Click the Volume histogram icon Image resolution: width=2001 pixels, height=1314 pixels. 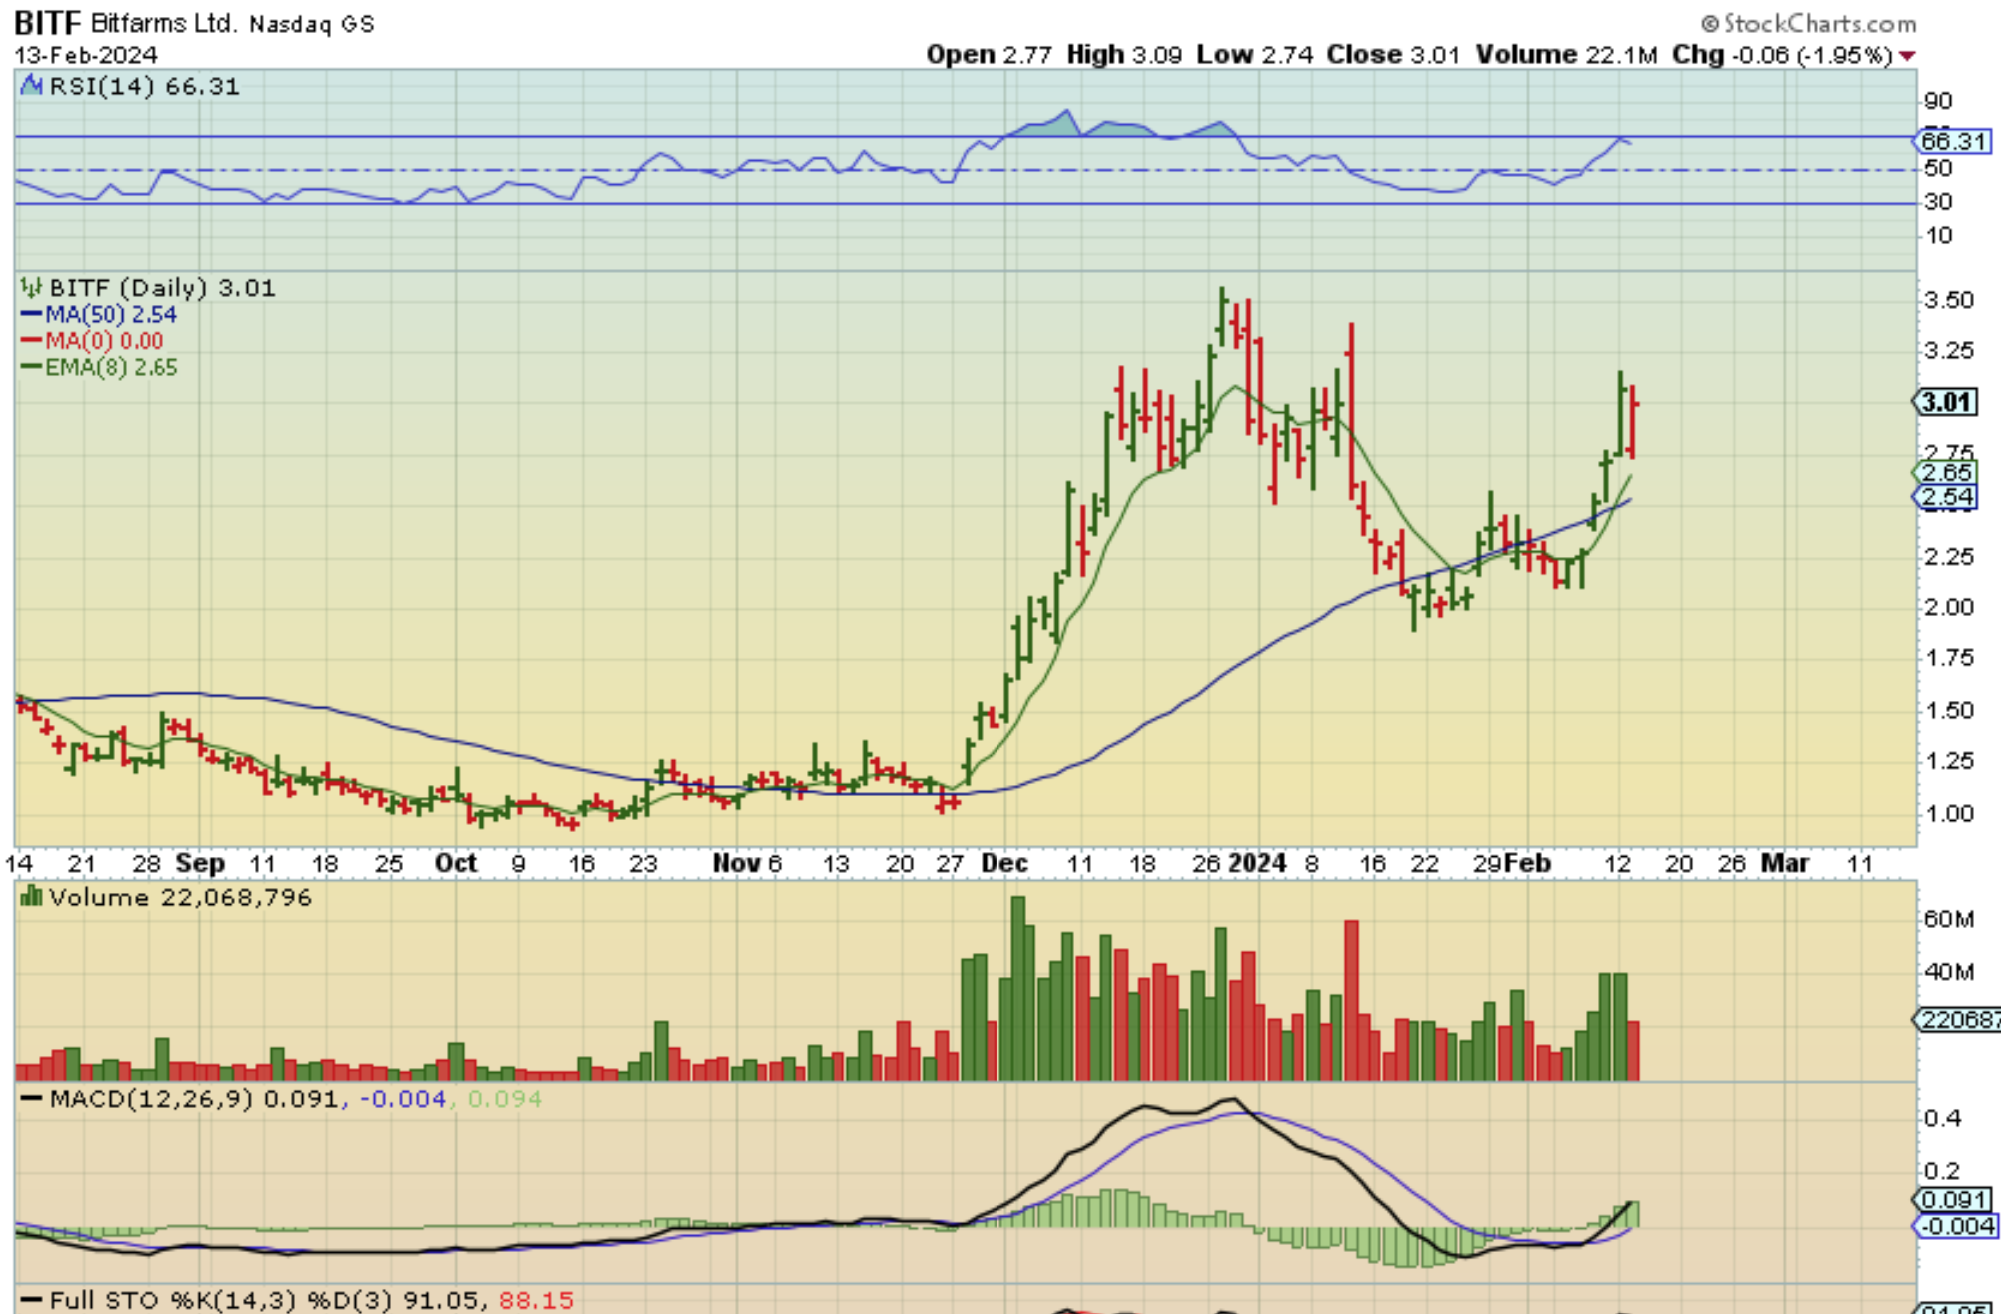31,897
